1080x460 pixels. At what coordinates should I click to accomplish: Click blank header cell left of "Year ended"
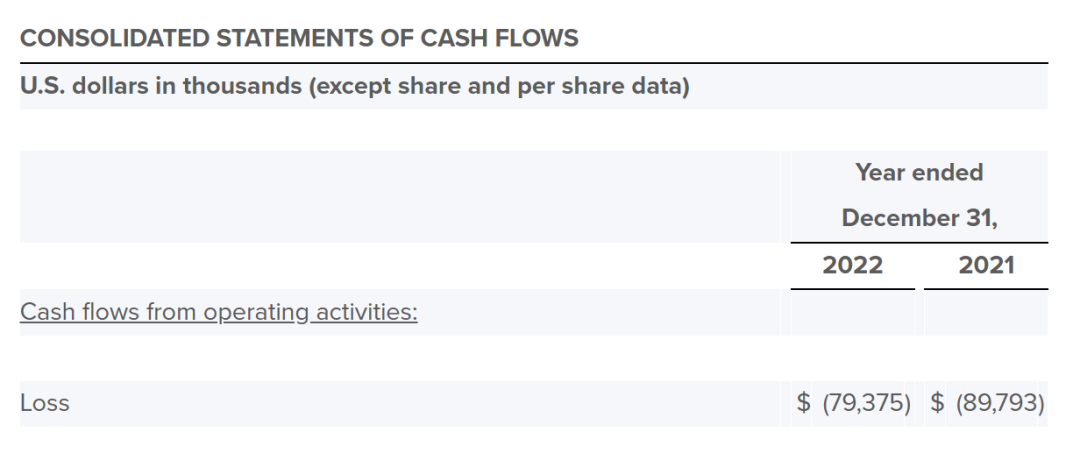pyautogui.click(x=400, y=196)
